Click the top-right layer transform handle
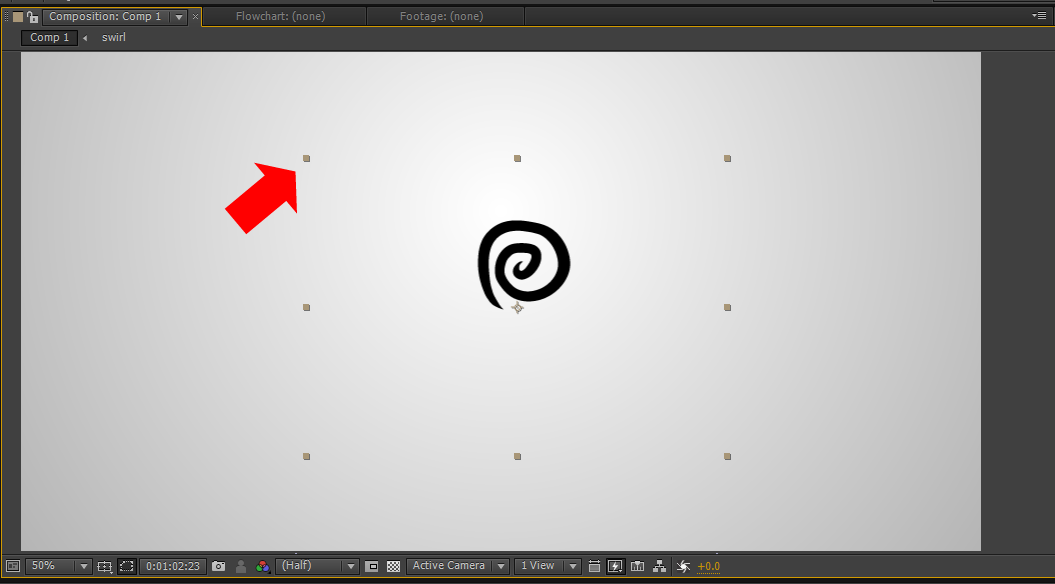 tap(727, 159)
